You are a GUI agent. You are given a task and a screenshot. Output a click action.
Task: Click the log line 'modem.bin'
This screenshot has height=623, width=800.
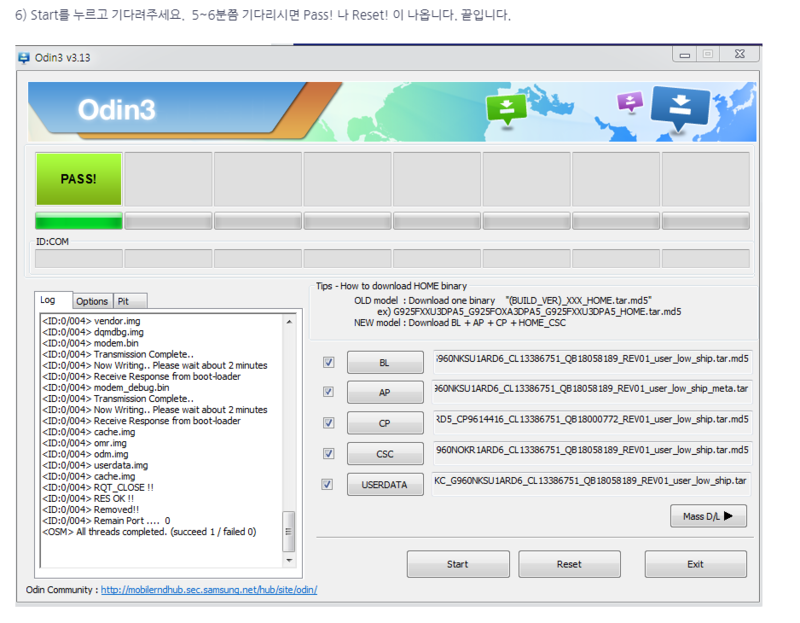click(90, 343)
